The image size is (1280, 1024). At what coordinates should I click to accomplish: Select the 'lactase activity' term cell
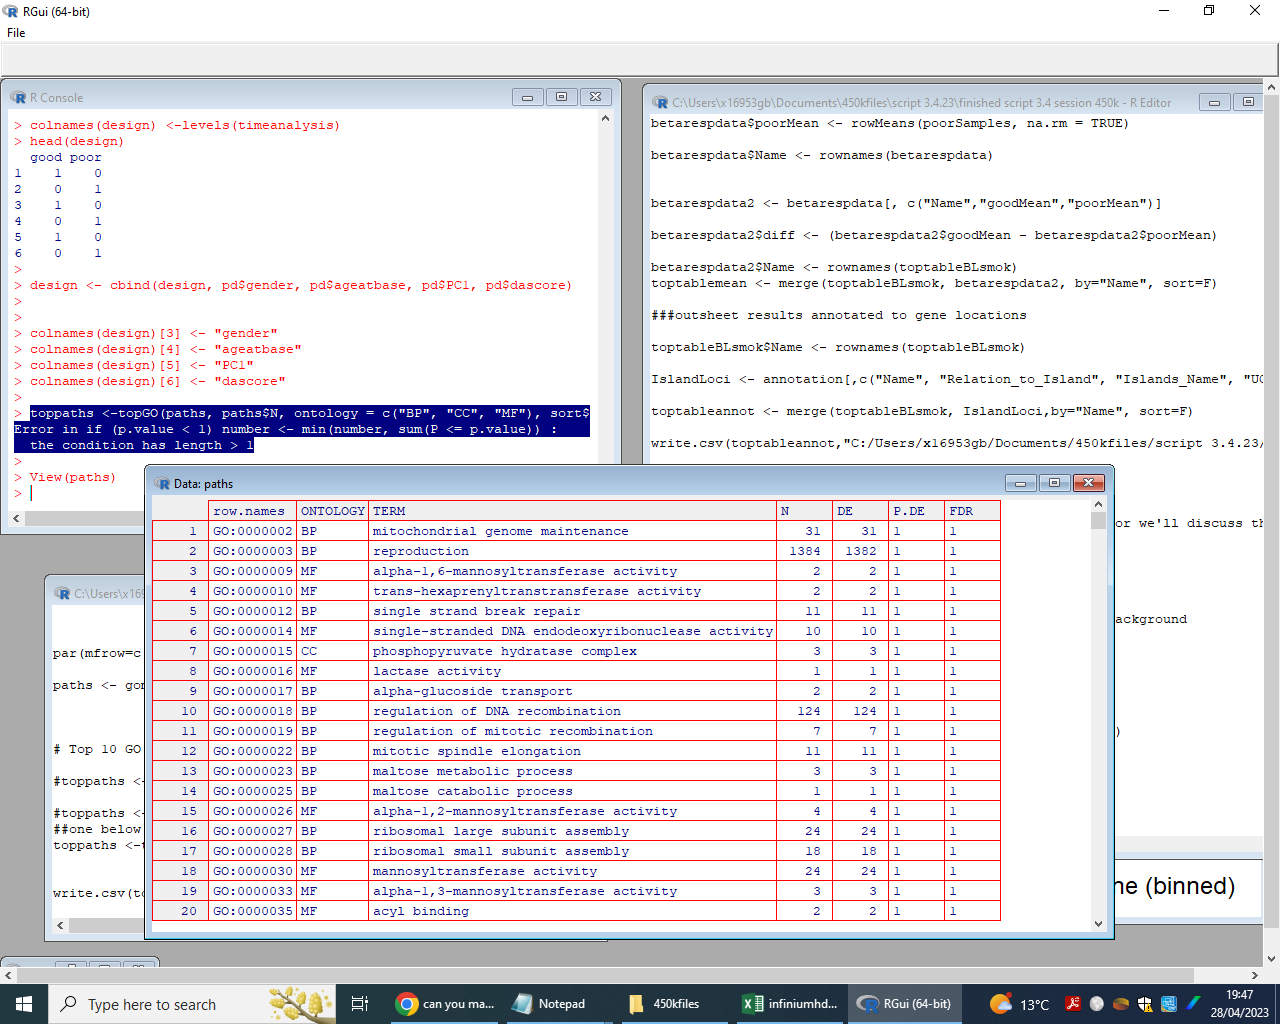click(573, 671)
